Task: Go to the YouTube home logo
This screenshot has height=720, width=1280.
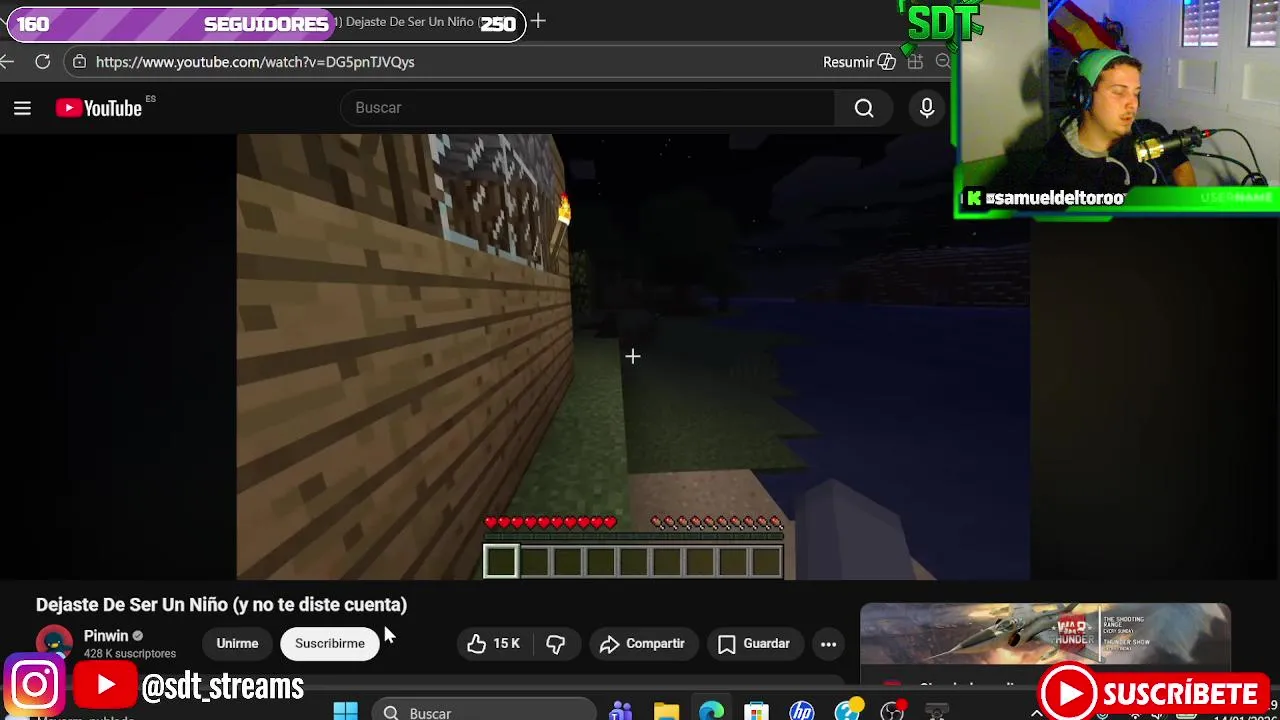Action: point(99,108)
